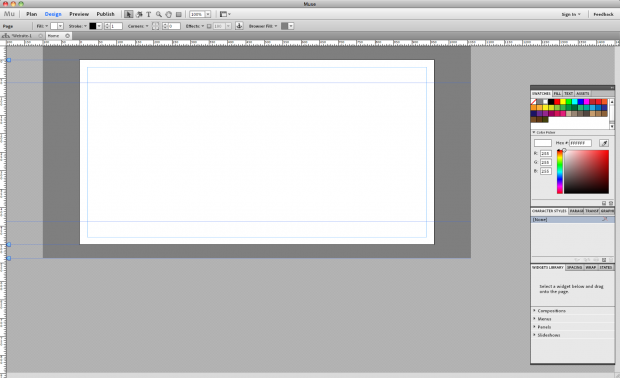Click the stroke weight input field
The height and width of the screenshot is (378, 620).
[x=116, y=26]
